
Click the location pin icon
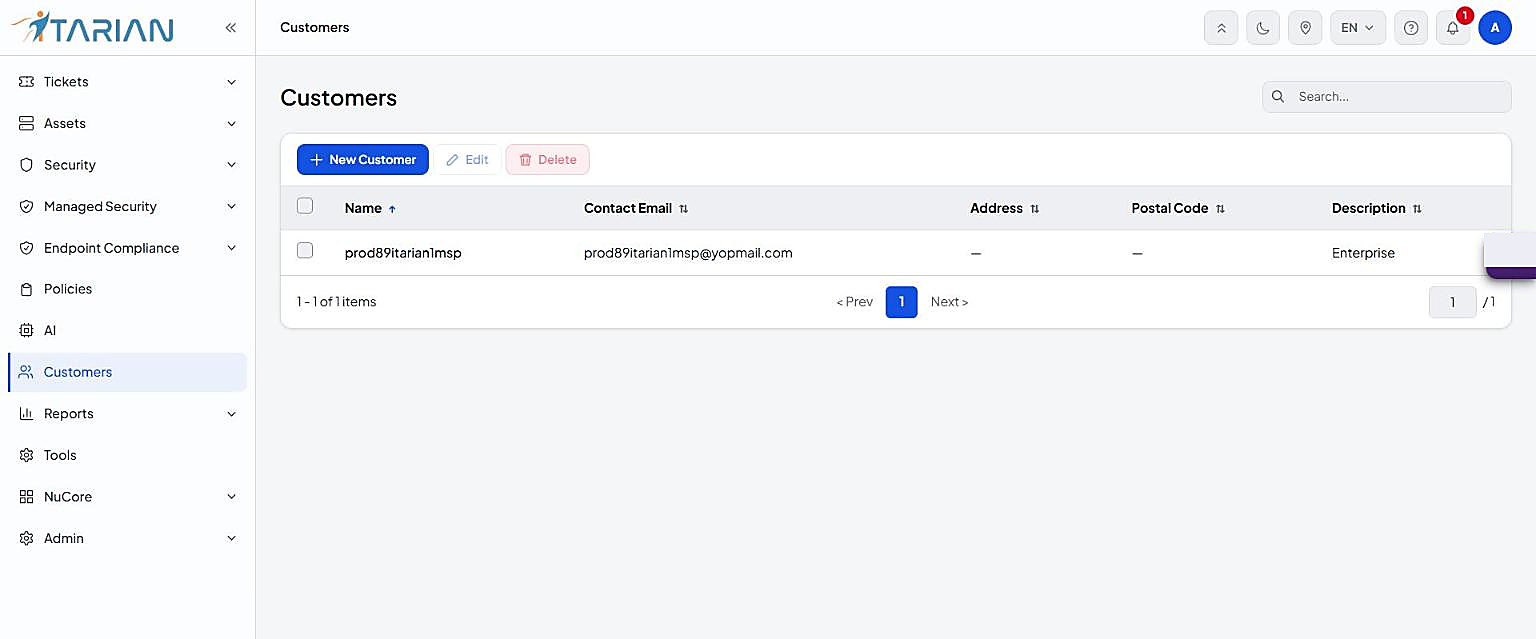click(x=1305, y=28)
